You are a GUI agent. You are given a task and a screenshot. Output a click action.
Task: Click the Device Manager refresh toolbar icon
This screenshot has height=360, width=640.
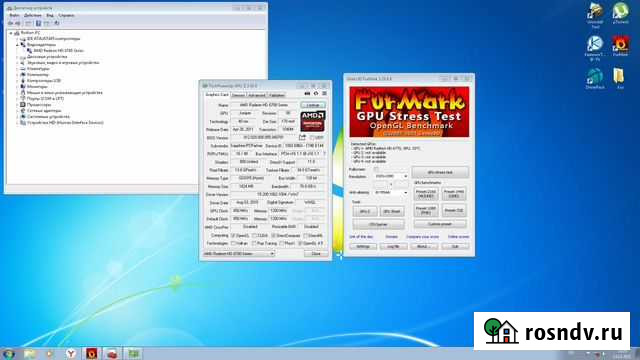pyautogui.click(x=57, y=23)
